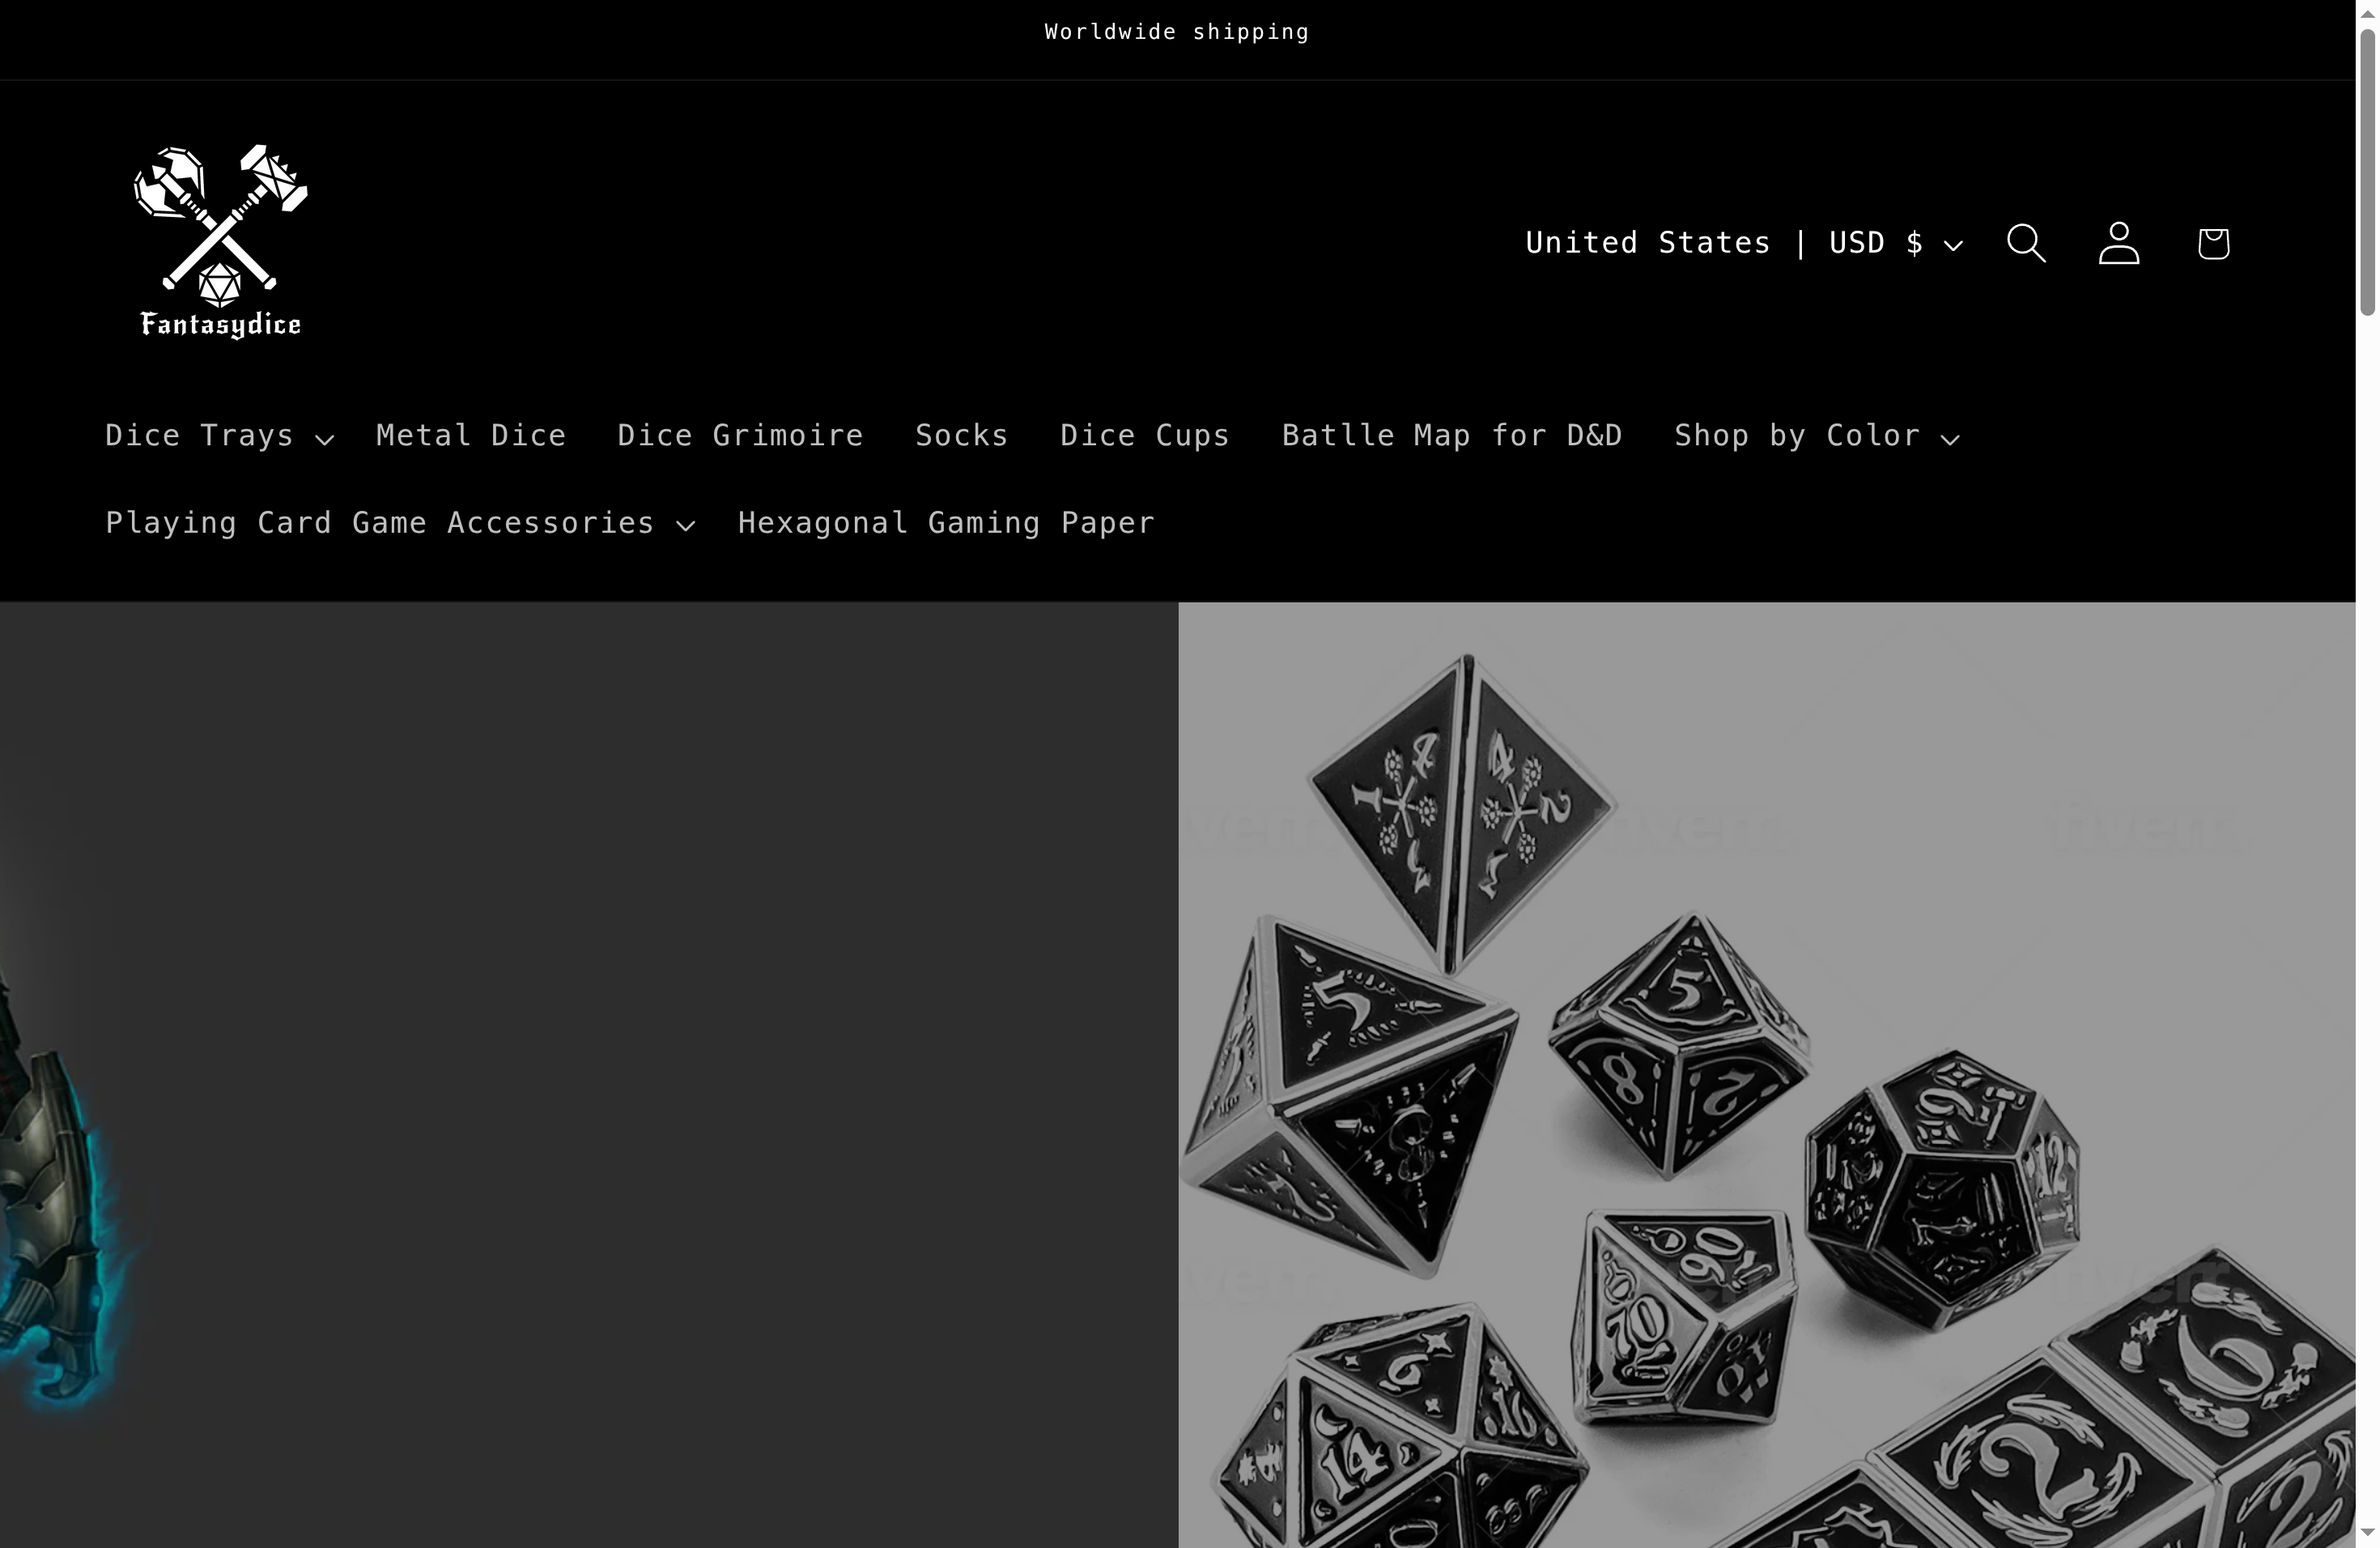The width and height of the screenshot is (2380, 1548).
Task: Open the Socks navigation link
Action: tap(961, 436)
